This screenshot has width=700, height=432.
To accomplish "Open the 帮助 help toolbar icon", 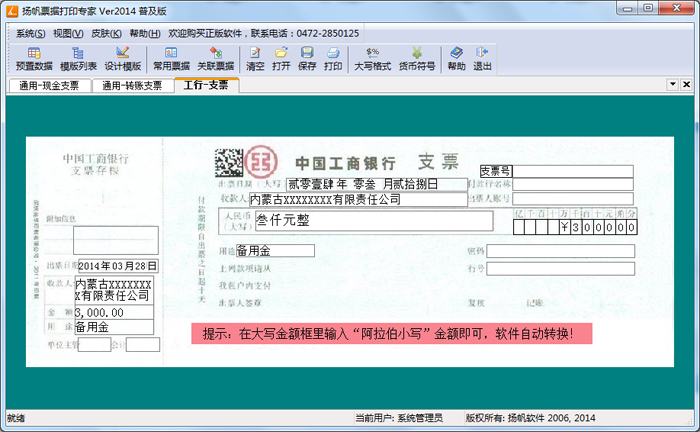I will coord(456,59).
